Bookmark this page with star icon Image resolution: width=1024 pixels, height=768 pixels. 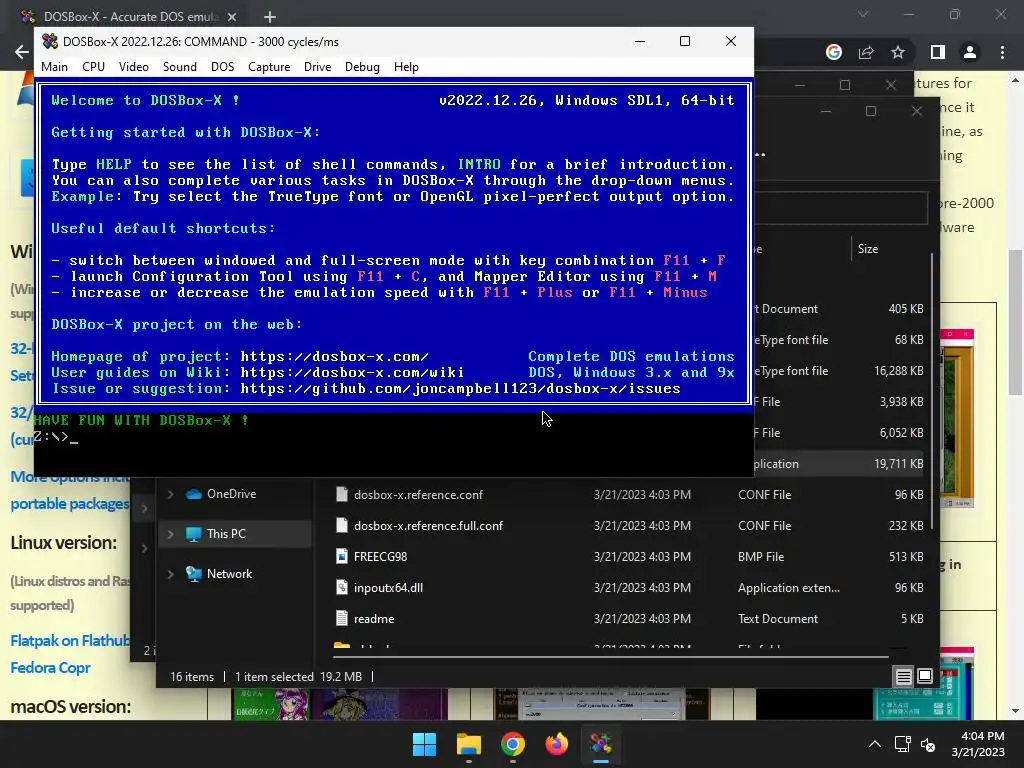click(x=898, y=52)
